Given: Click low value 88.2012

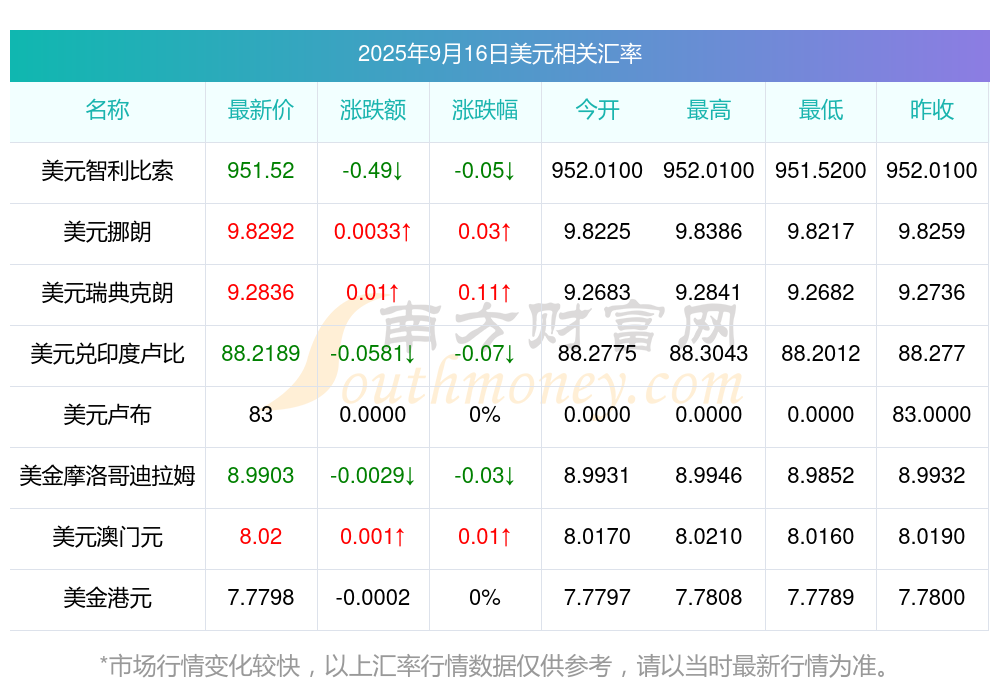Looking at the screenshot, I should click(x=820, y=353).
